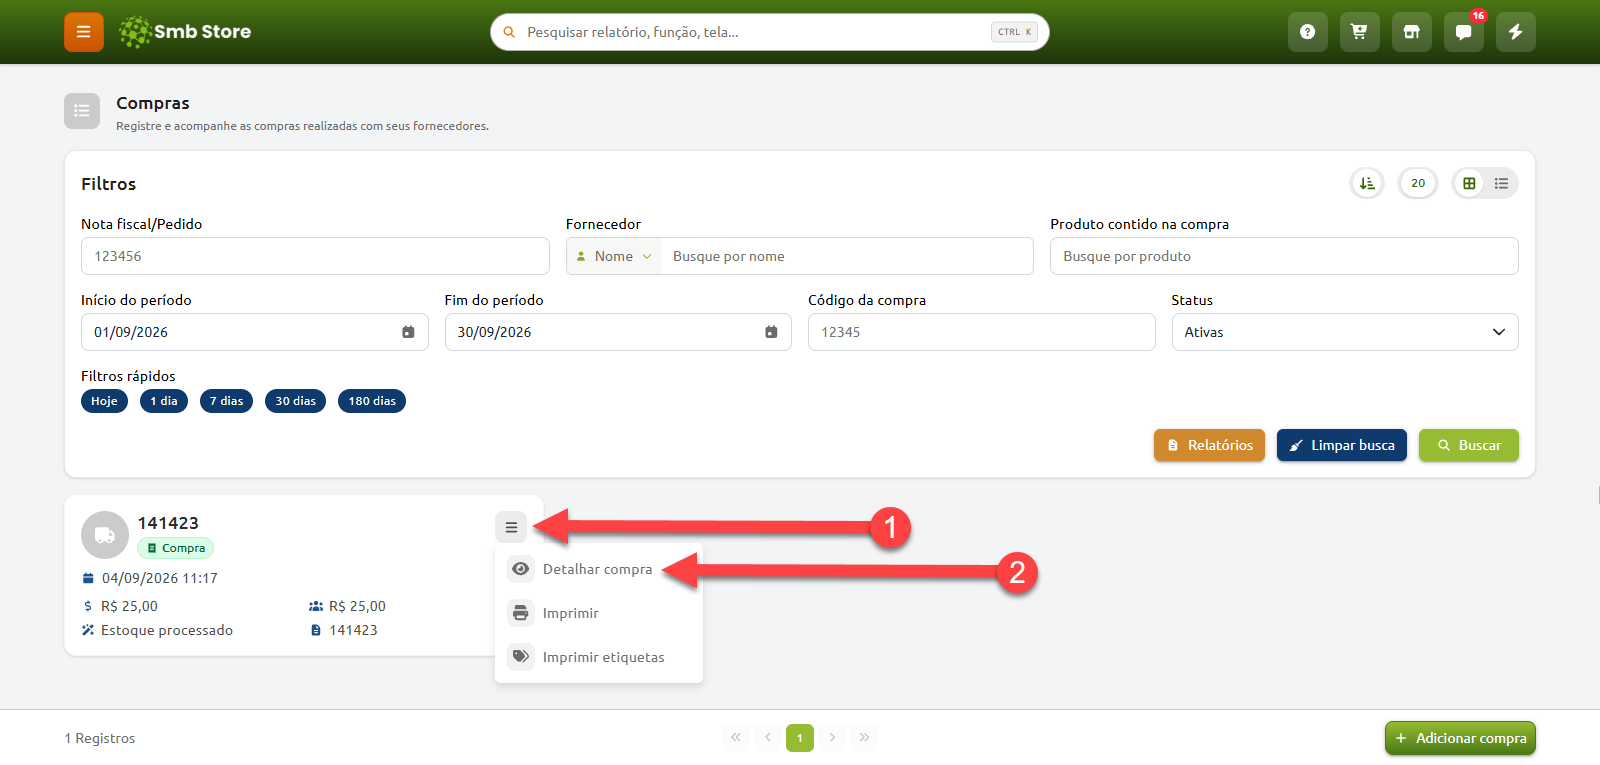Open purchase 141423 options menu icon
This screenshot has width=1600, height=765.
tap(511, 527)
